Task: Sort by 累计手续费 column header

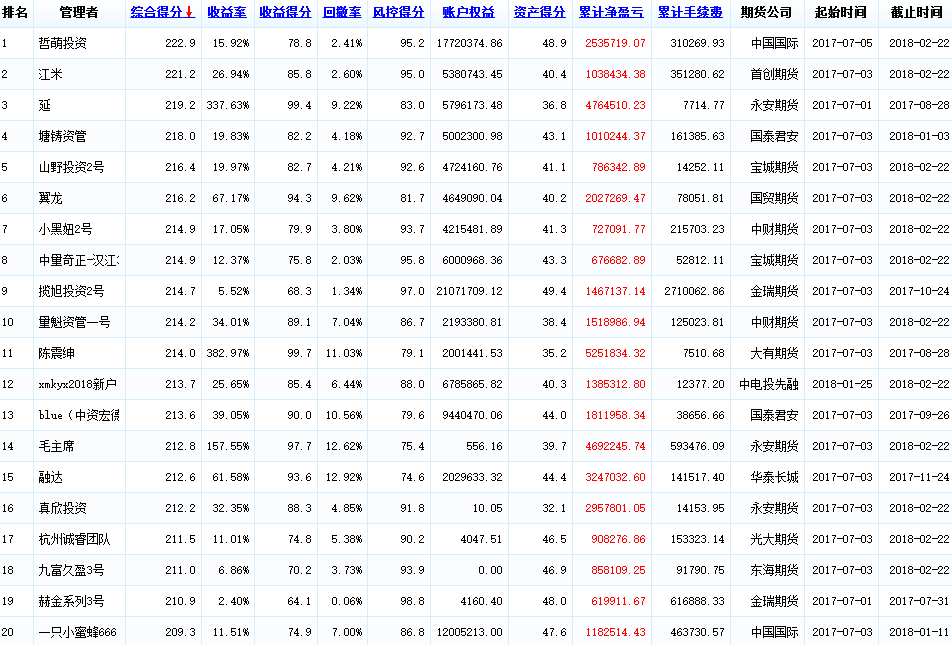Action: pyautogui.click(x=691, y=13)
